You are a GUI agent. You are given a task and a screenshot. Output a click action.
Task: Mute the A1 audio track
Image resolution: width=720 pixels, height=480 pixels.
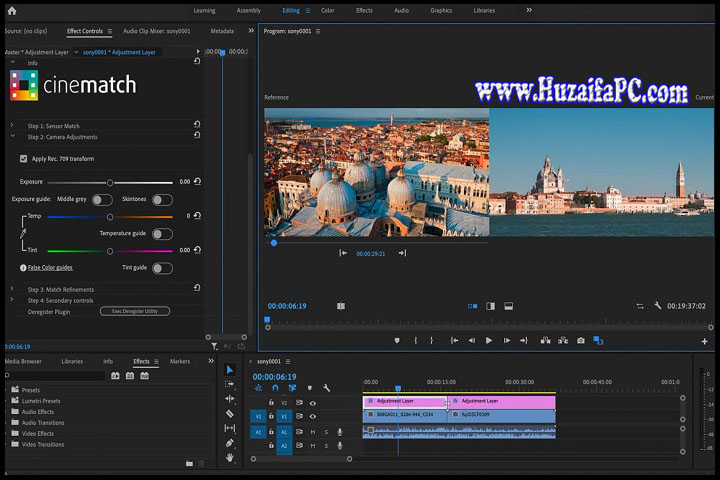[x=313, y=432]
